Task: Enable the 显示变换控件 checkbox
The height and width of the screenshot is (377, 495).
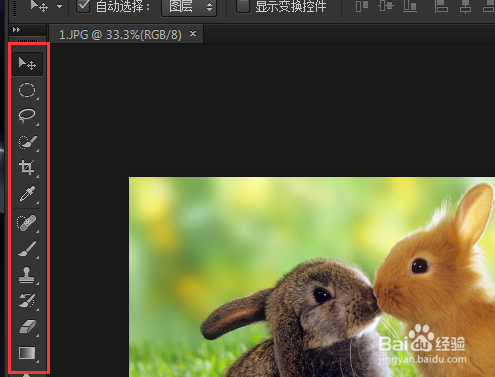Action: click(243, 6)
